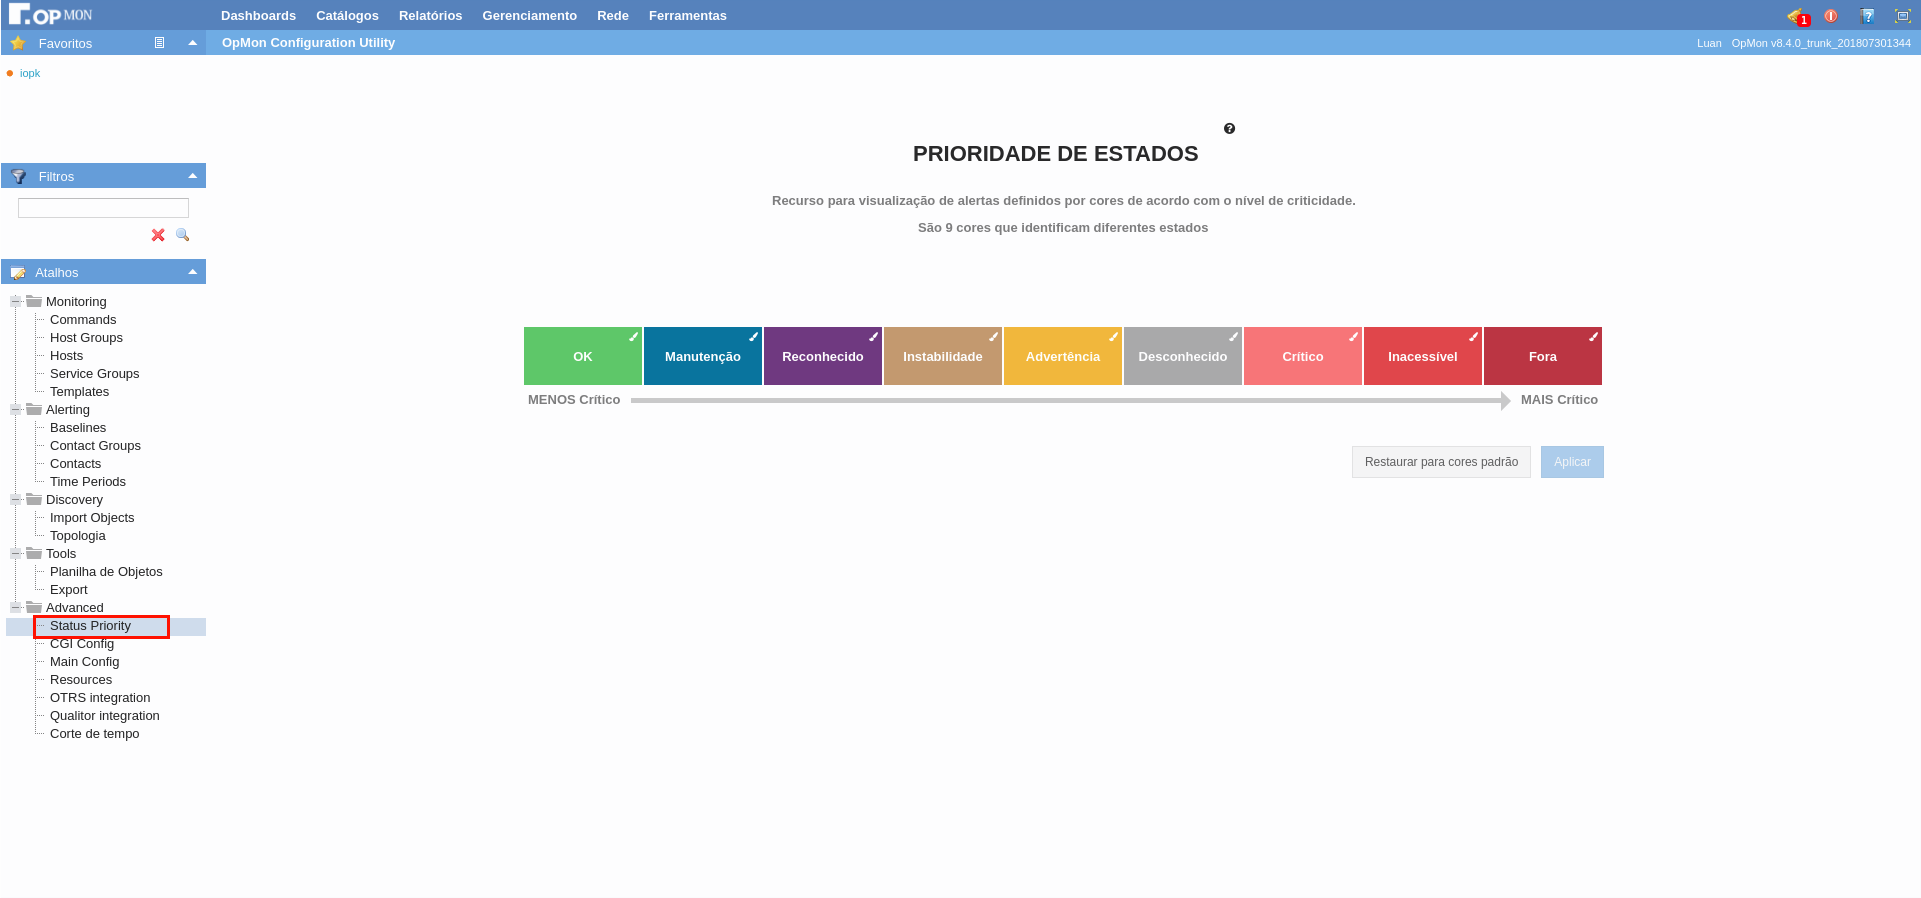Click the magnifier search filter icon

[182, 235]
